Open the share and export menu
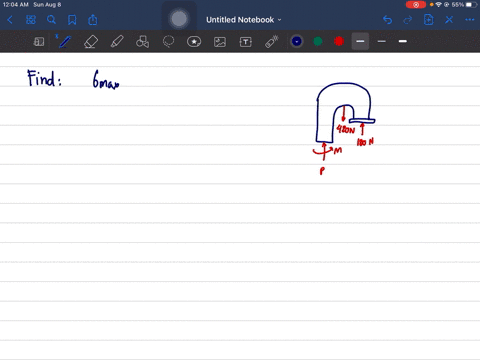Image resolution: width=480 pixels, height=360 pixels. pyautogui.click(x=93, y=20)
